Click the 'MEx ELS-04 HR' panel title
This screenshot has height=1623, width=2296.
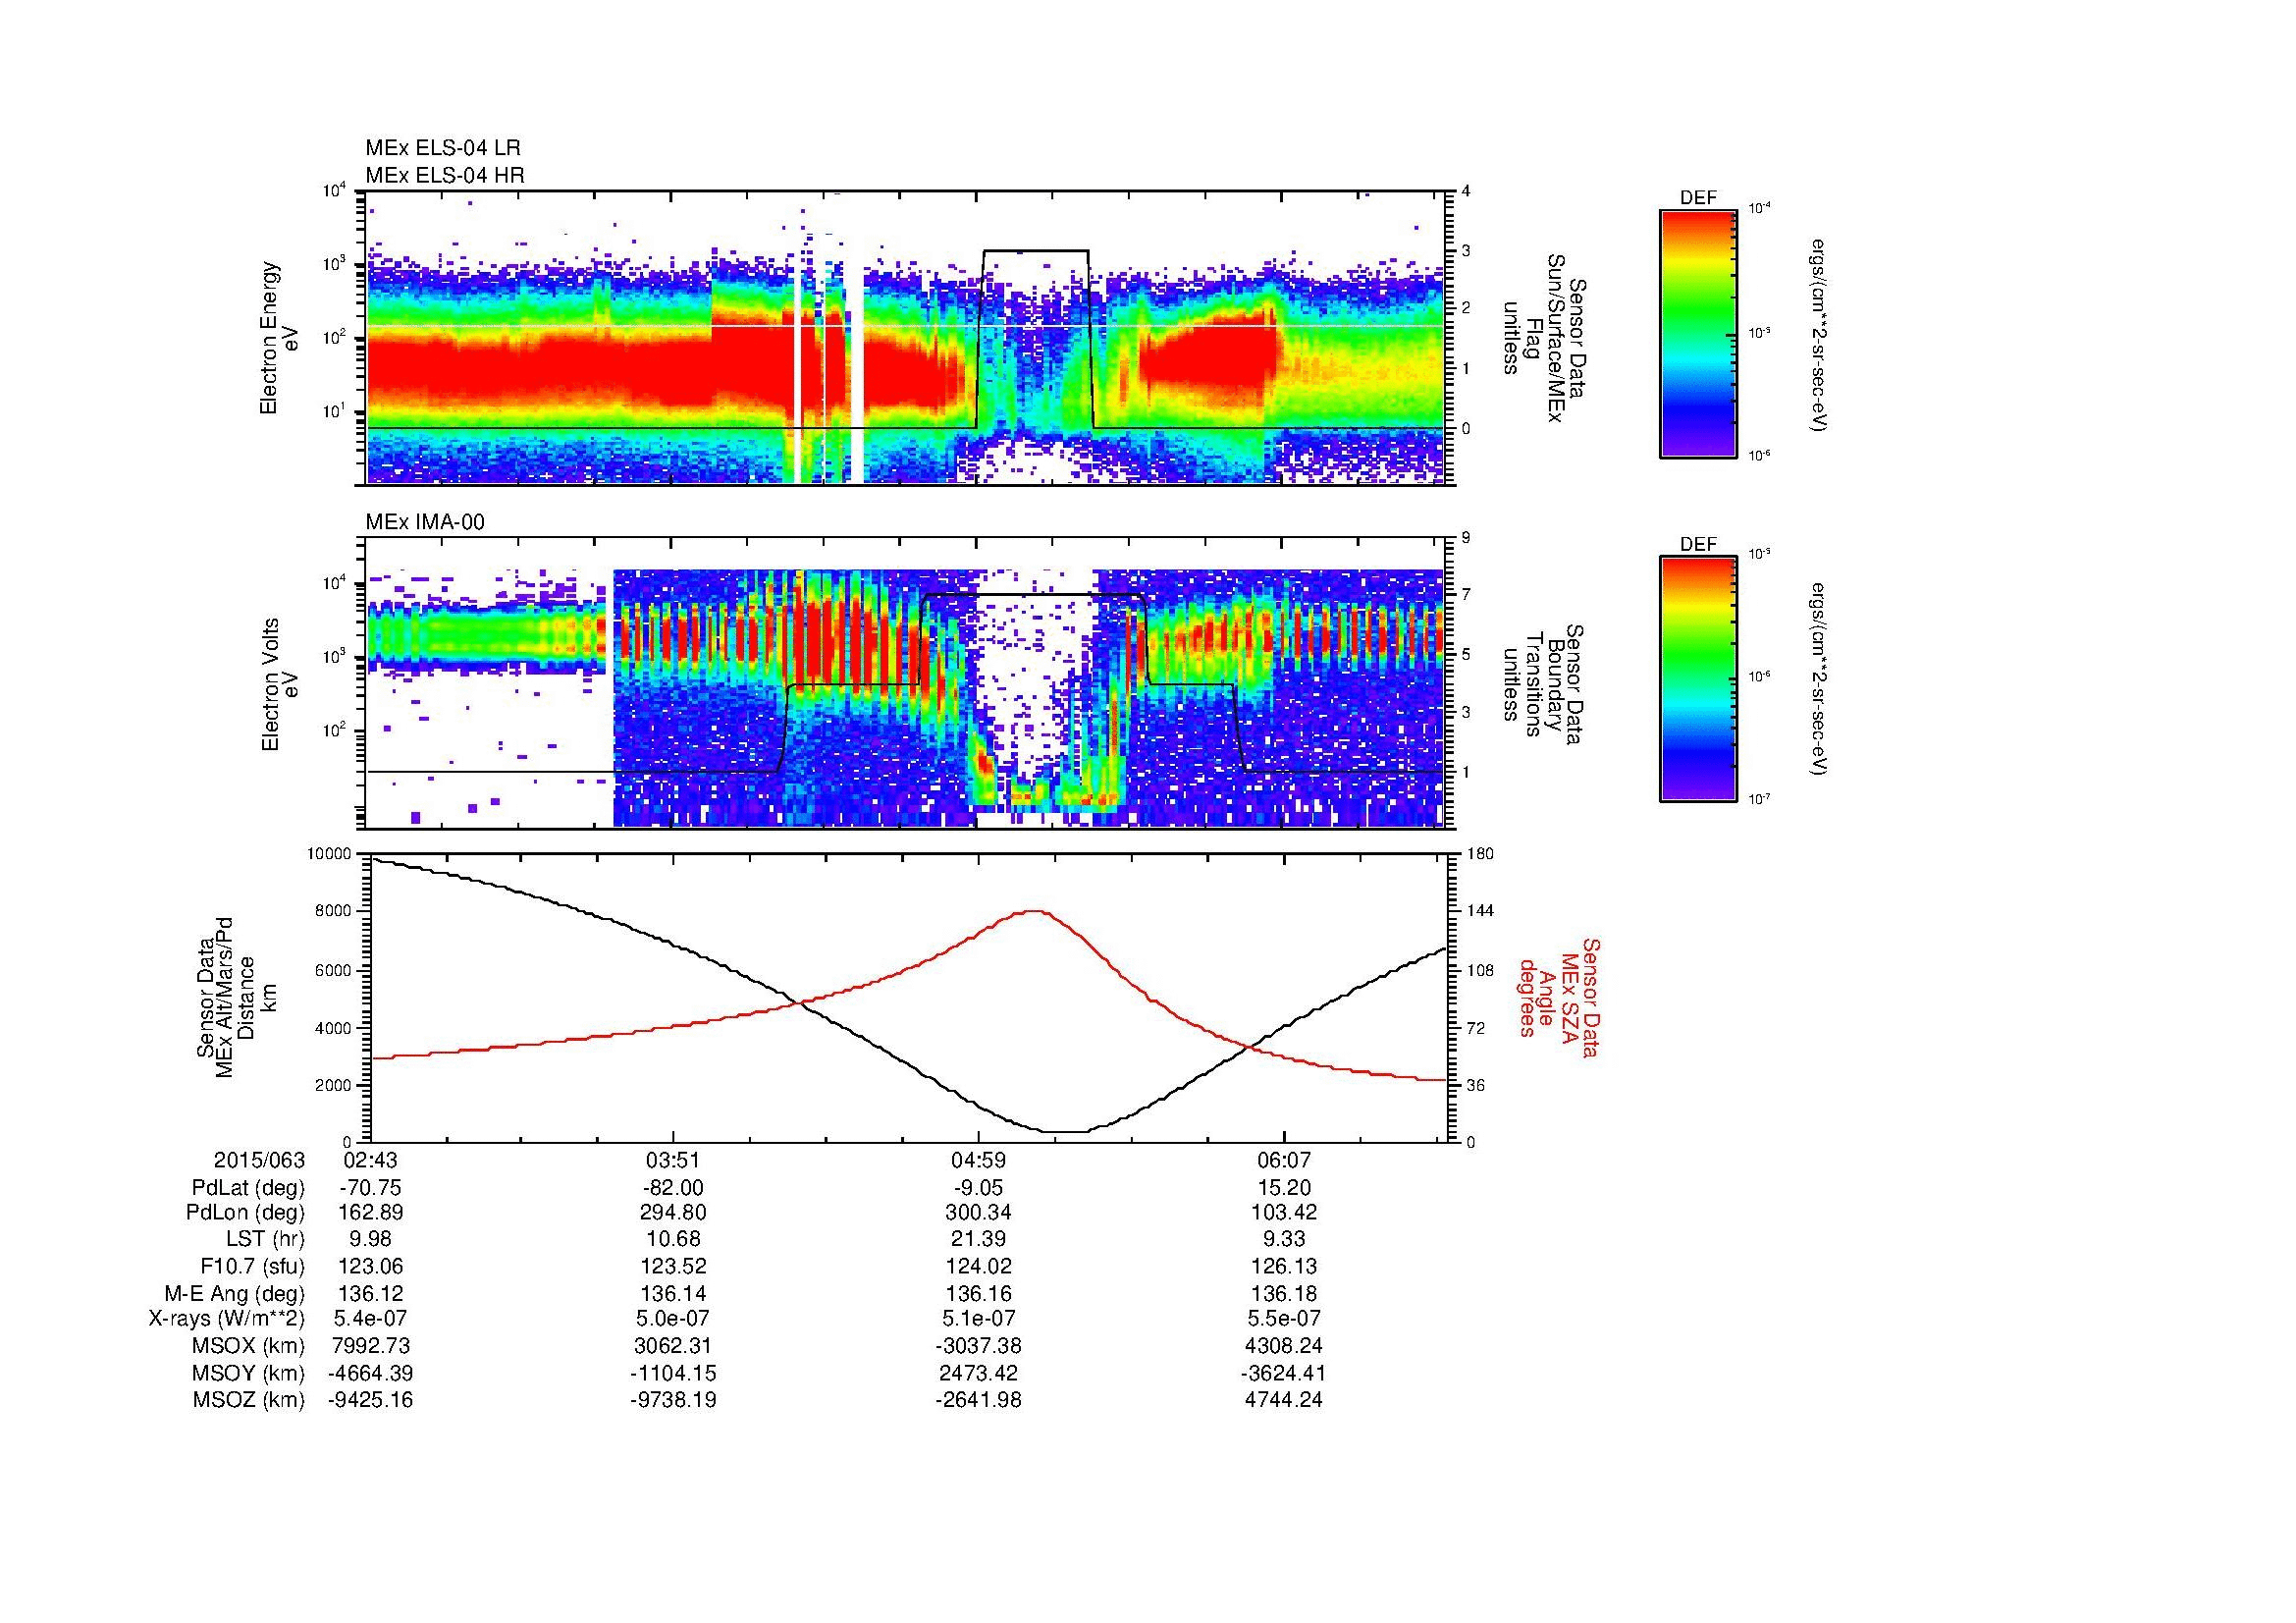[445, 175]
